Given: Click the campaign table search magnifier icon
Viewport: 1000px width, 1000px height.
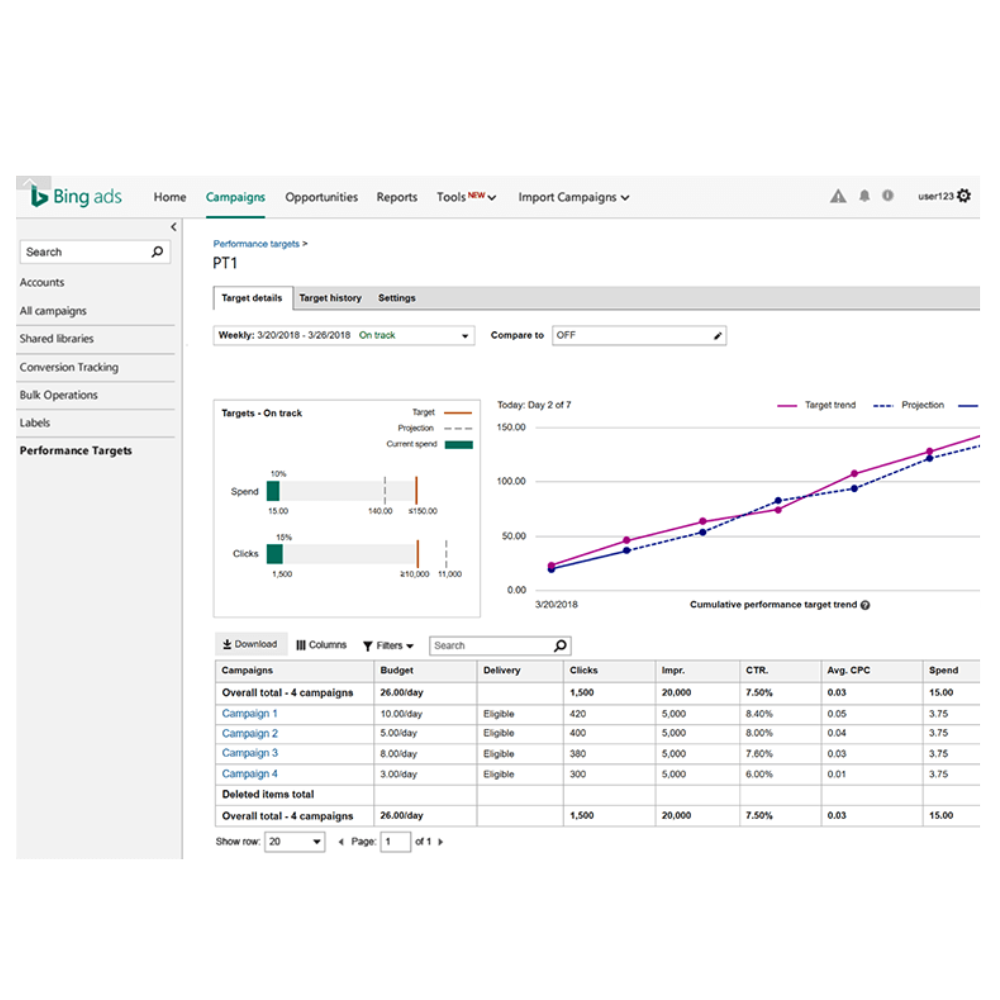Looking at the screenshot, I should coord(560,646).
